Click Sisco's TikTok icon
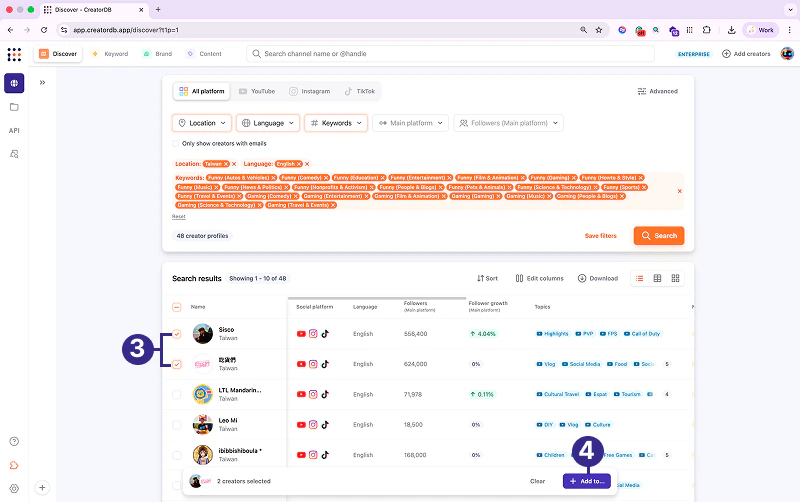 pyautogui.click(x=325, y=334)
